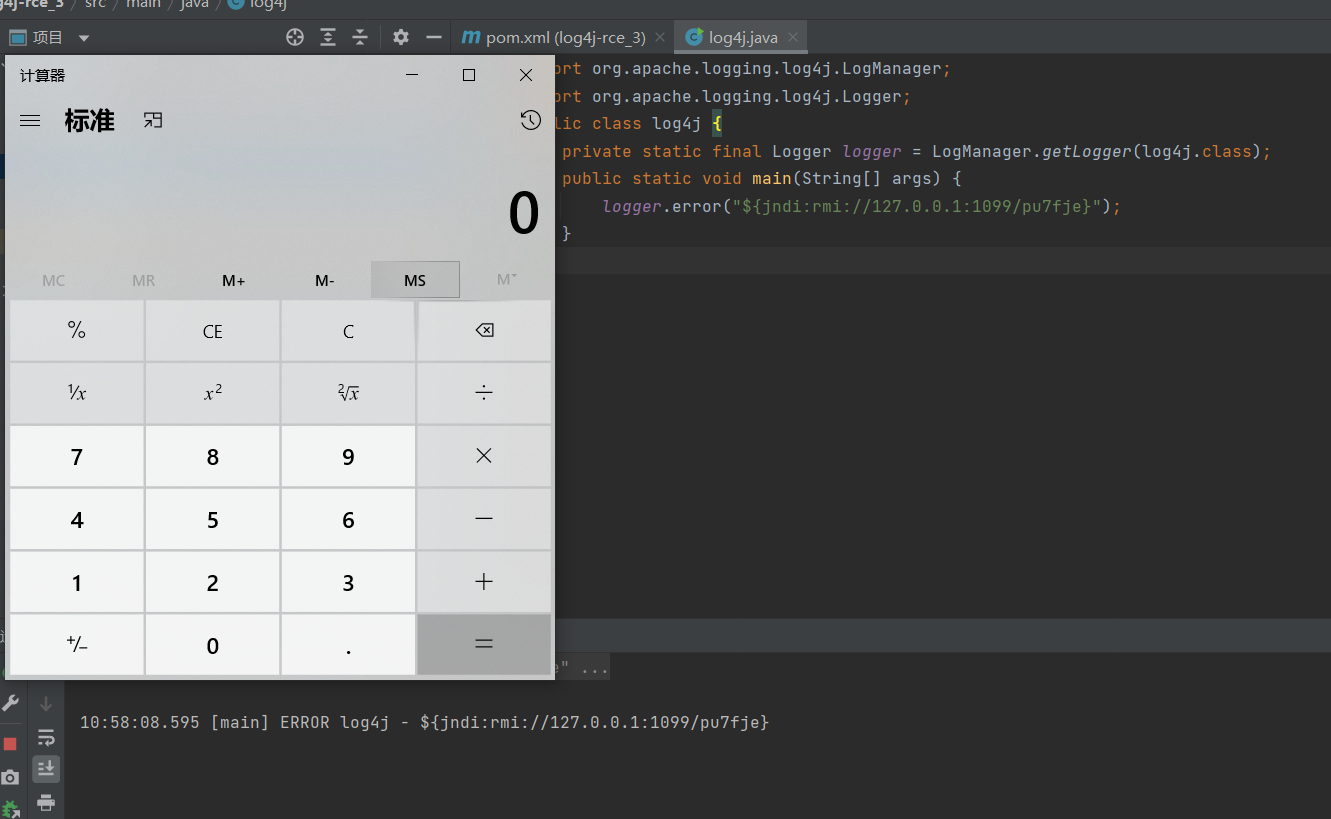Click the ERROR log4j console output line
1331x819 pixels.
(425, 722)
